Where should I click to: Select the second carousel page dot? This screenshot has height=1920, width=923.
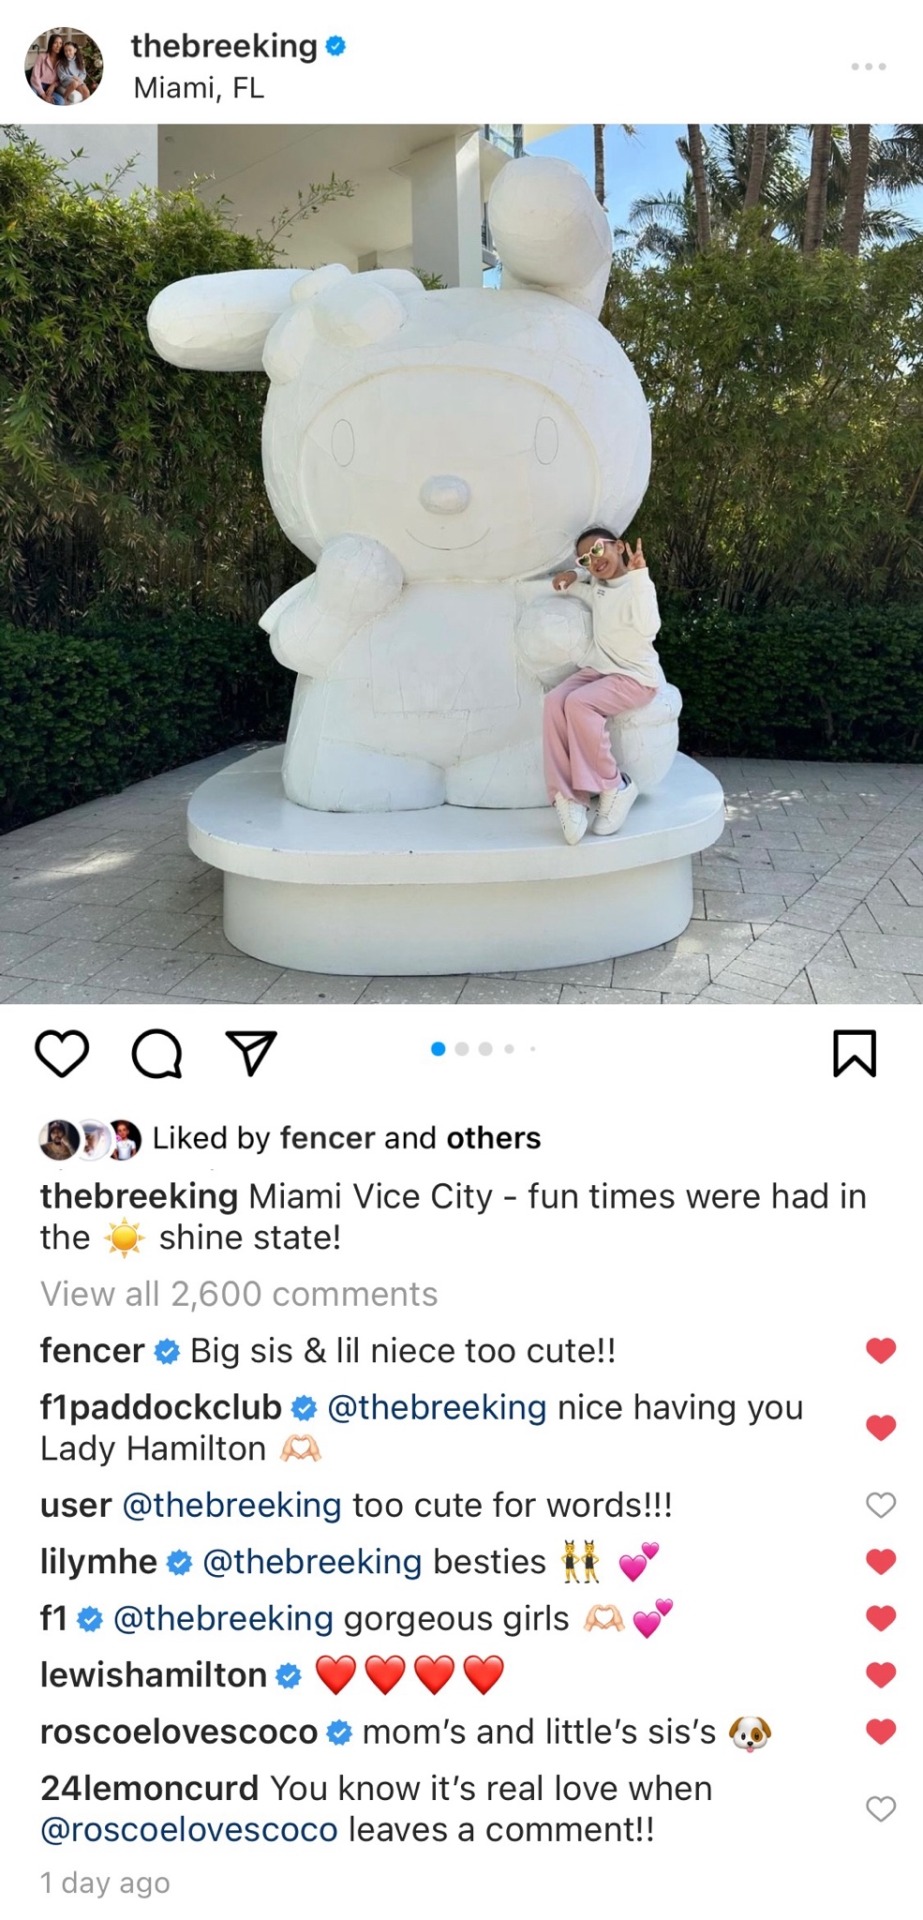coord(461,1049)
